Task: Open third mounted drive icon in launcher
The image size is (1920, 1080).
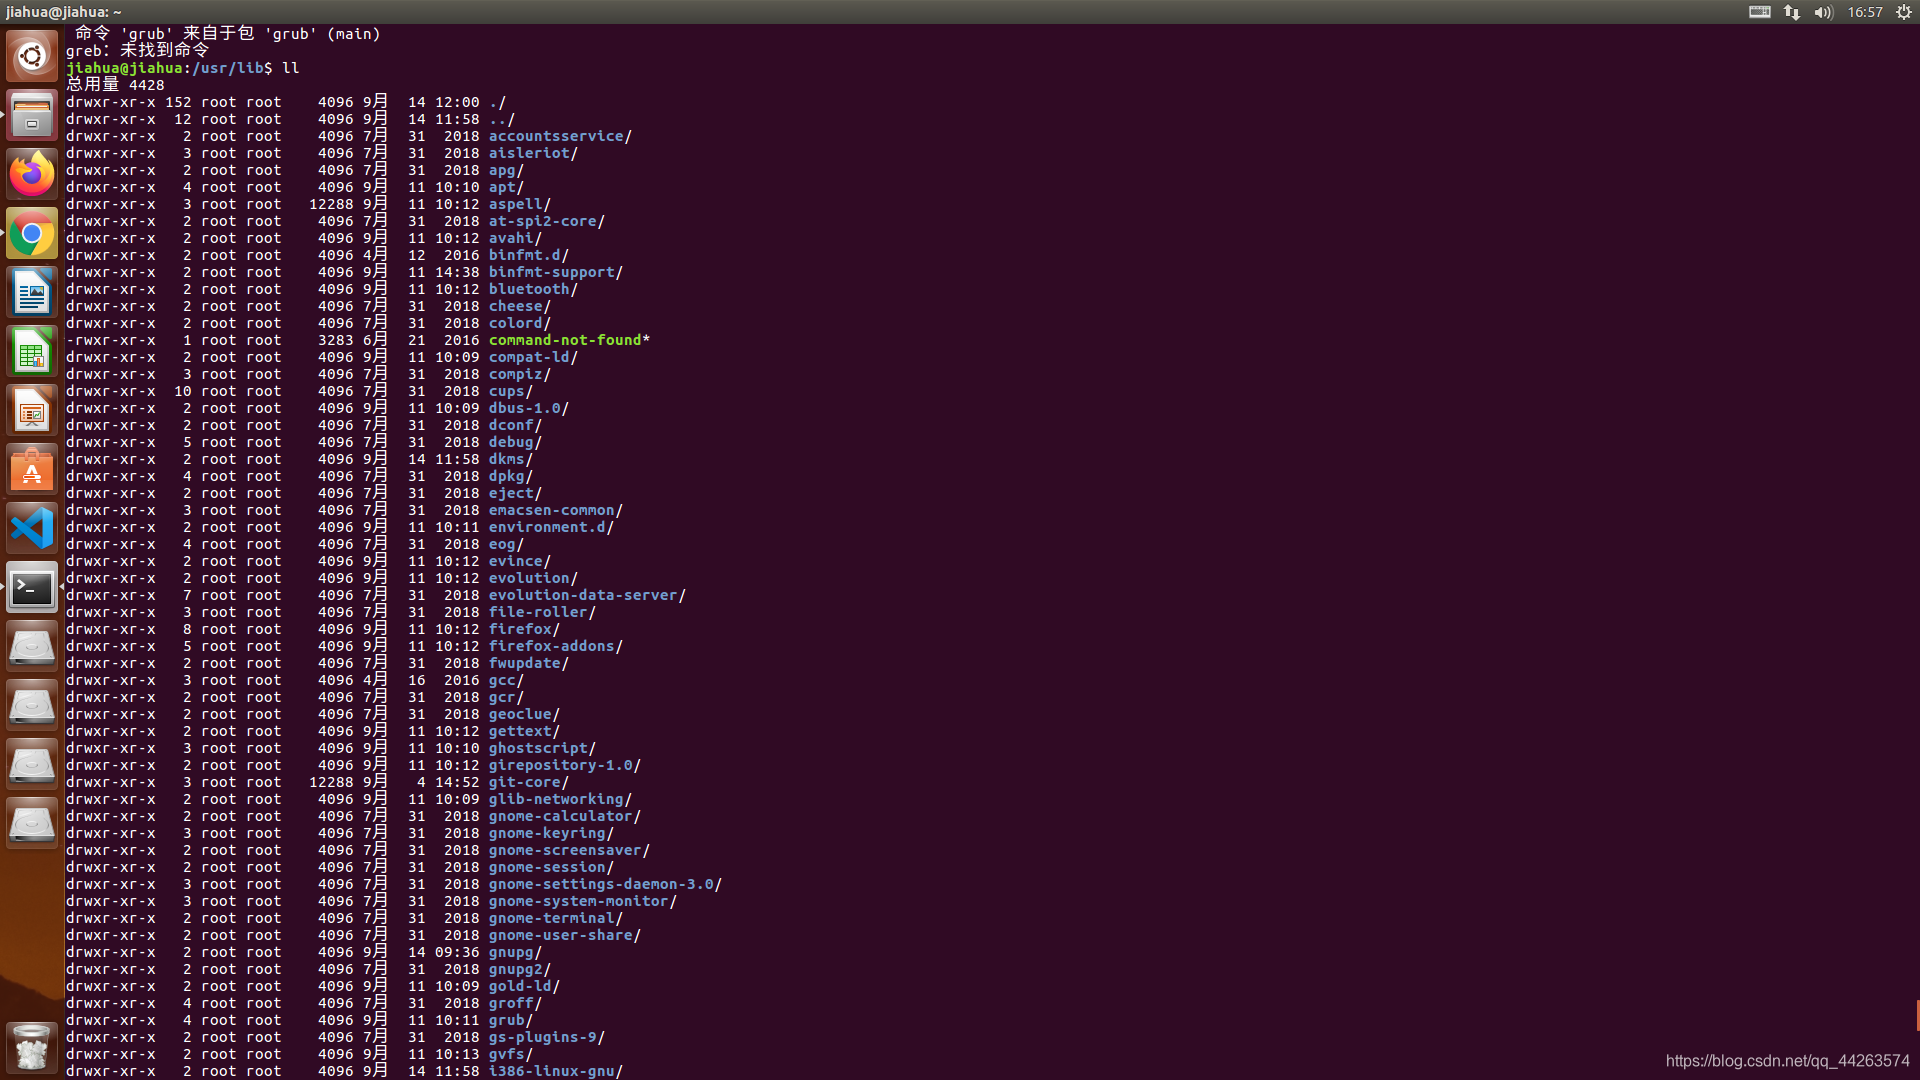Action: (32, 765)
